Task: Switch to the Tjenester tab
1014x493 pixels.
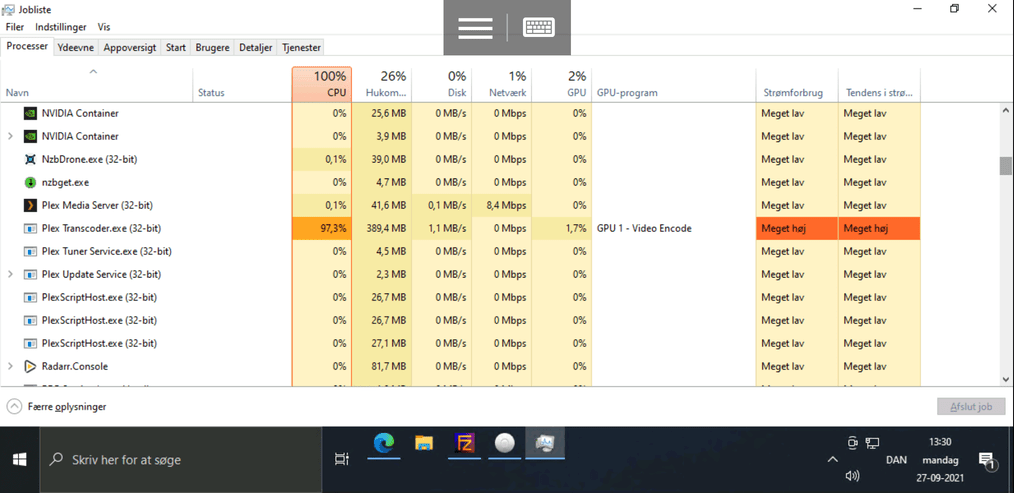Action: [301, 47]
